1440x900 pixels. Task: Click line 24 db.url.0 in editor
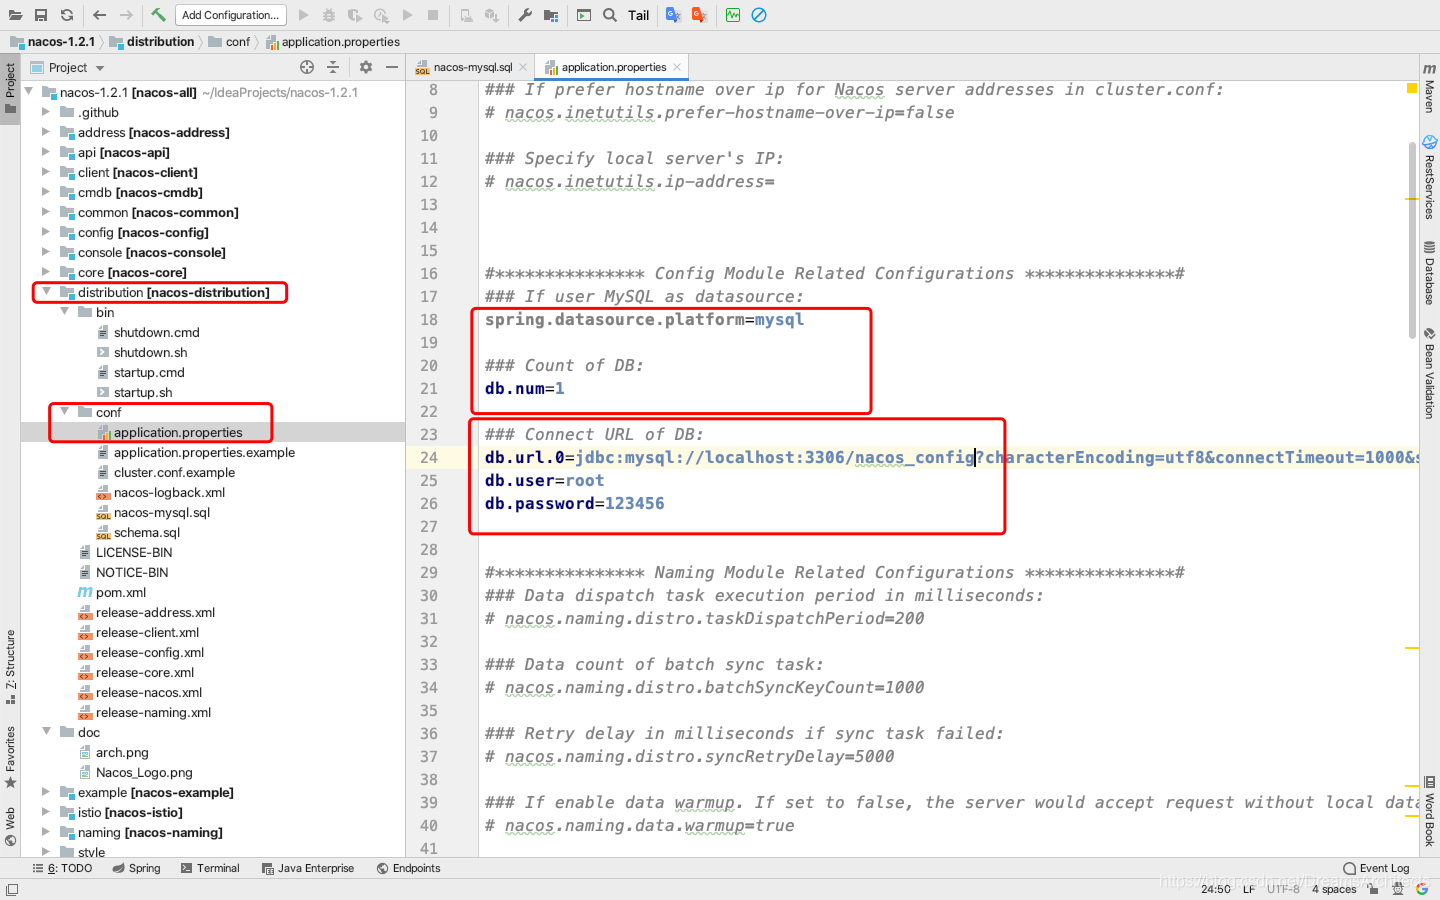pos(948,457)
